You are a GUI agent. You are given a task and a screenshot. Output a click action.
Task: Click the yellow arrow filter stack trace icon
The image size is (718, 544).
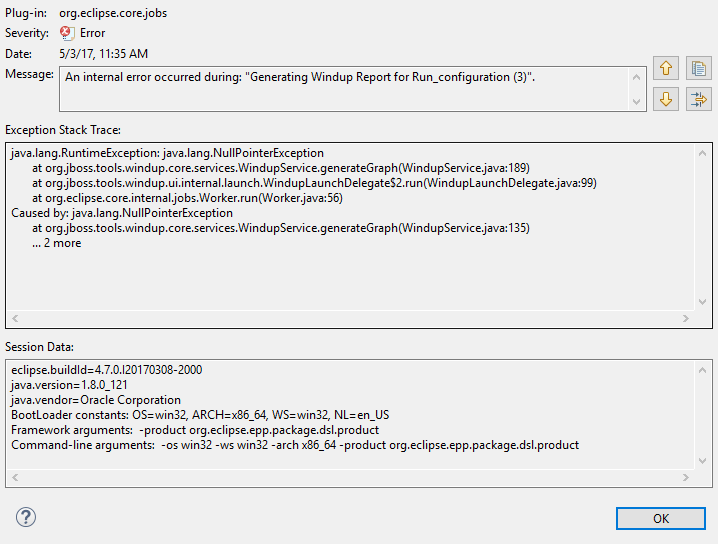[x=698, y=99]
